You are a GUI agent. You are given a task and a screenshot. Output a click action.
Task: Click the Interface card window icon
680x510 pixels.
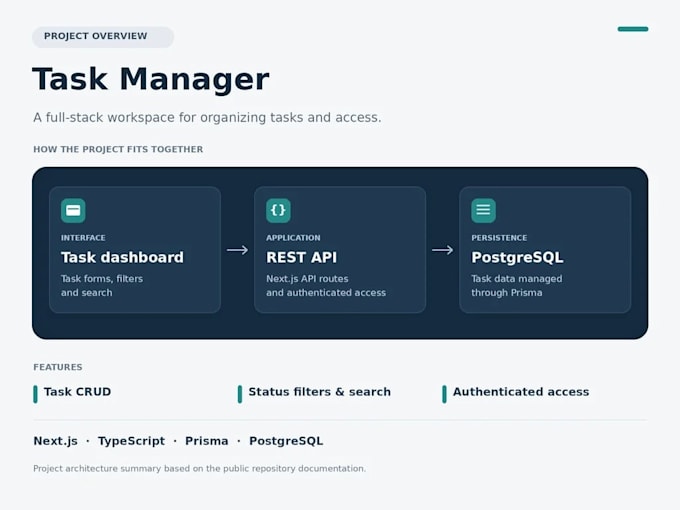[x=73, y=210]
